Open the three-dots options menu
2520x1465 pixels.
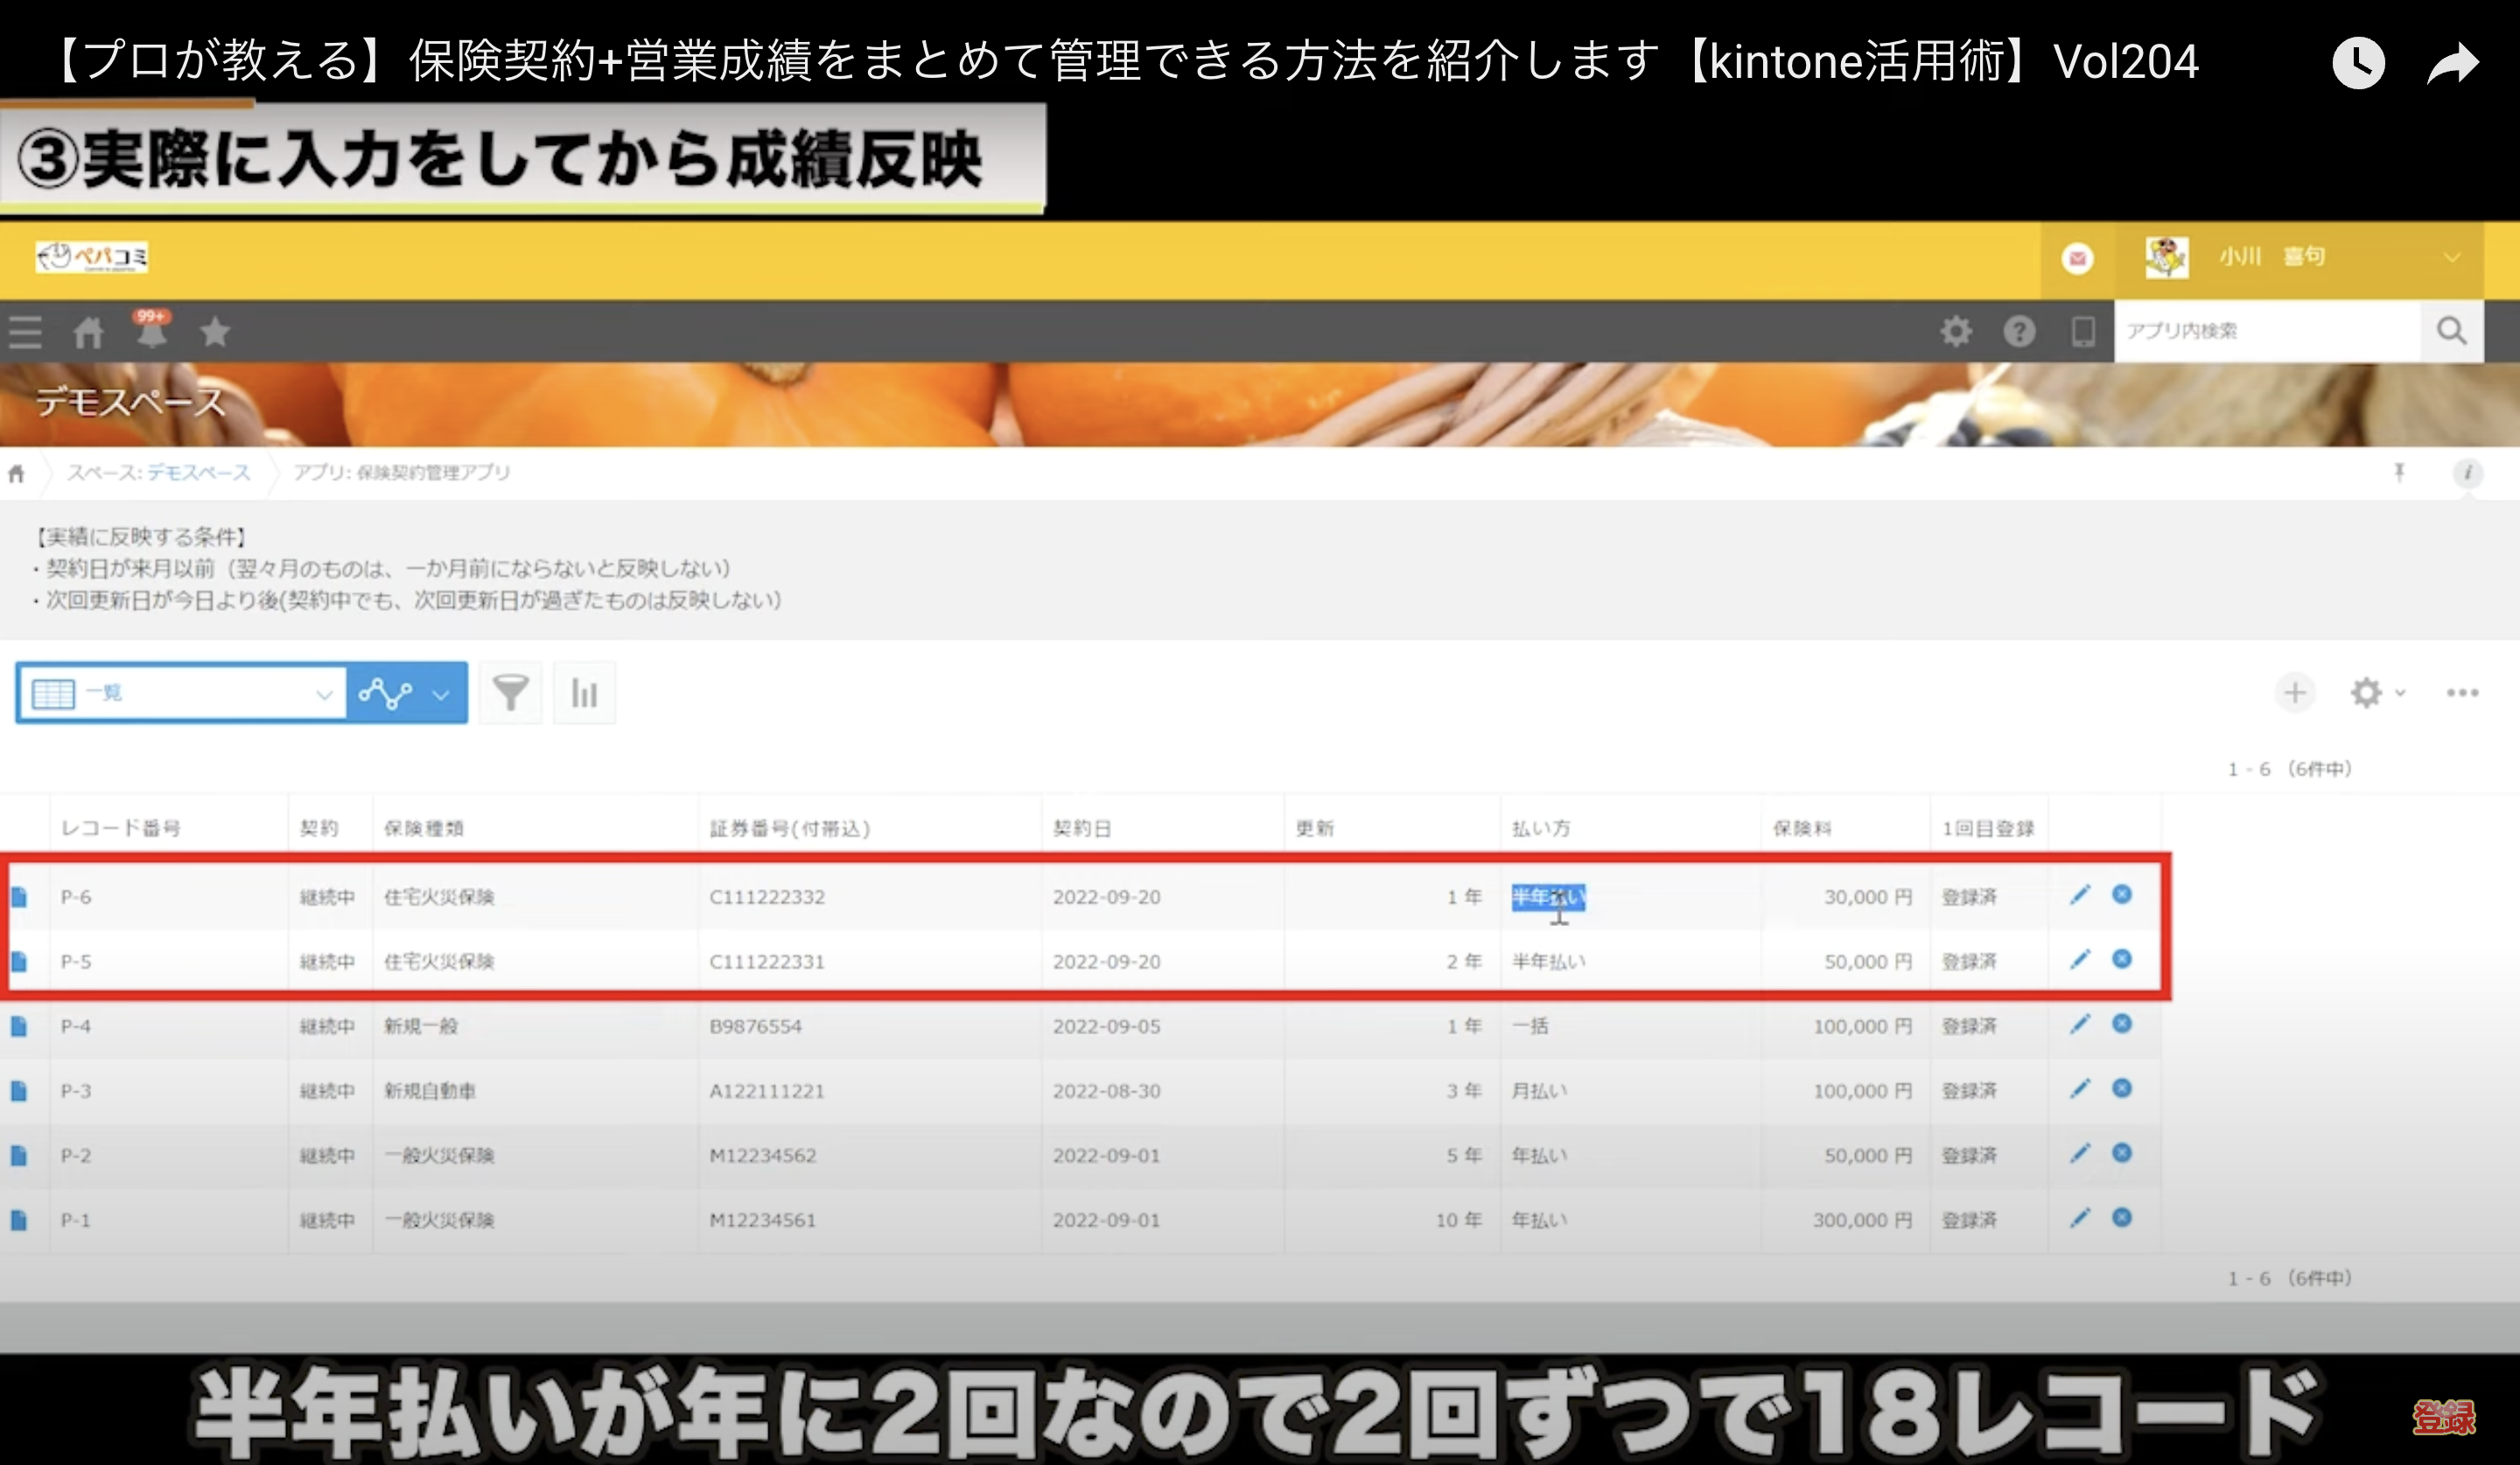pos(2462,692)
